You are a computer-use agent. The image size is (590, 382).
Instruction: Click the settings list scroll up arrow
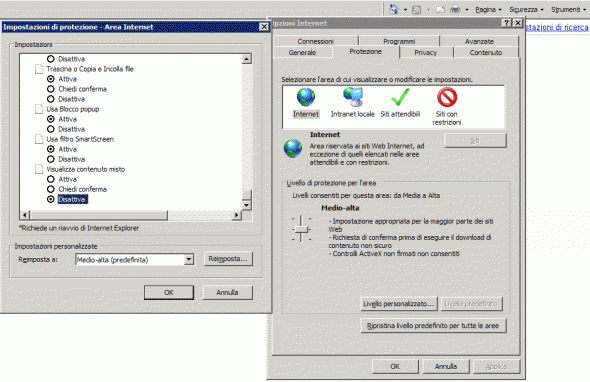pos(247,59)
